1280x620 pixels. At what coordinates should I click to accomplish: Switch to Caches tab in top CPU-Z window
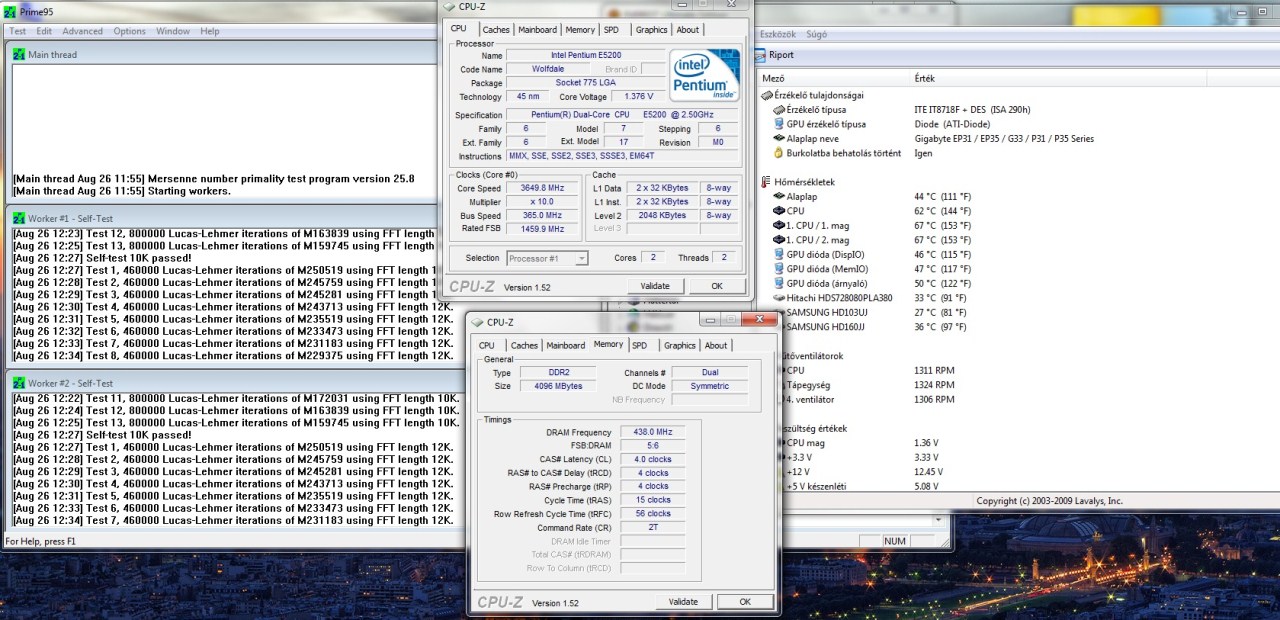click(496, 30)
